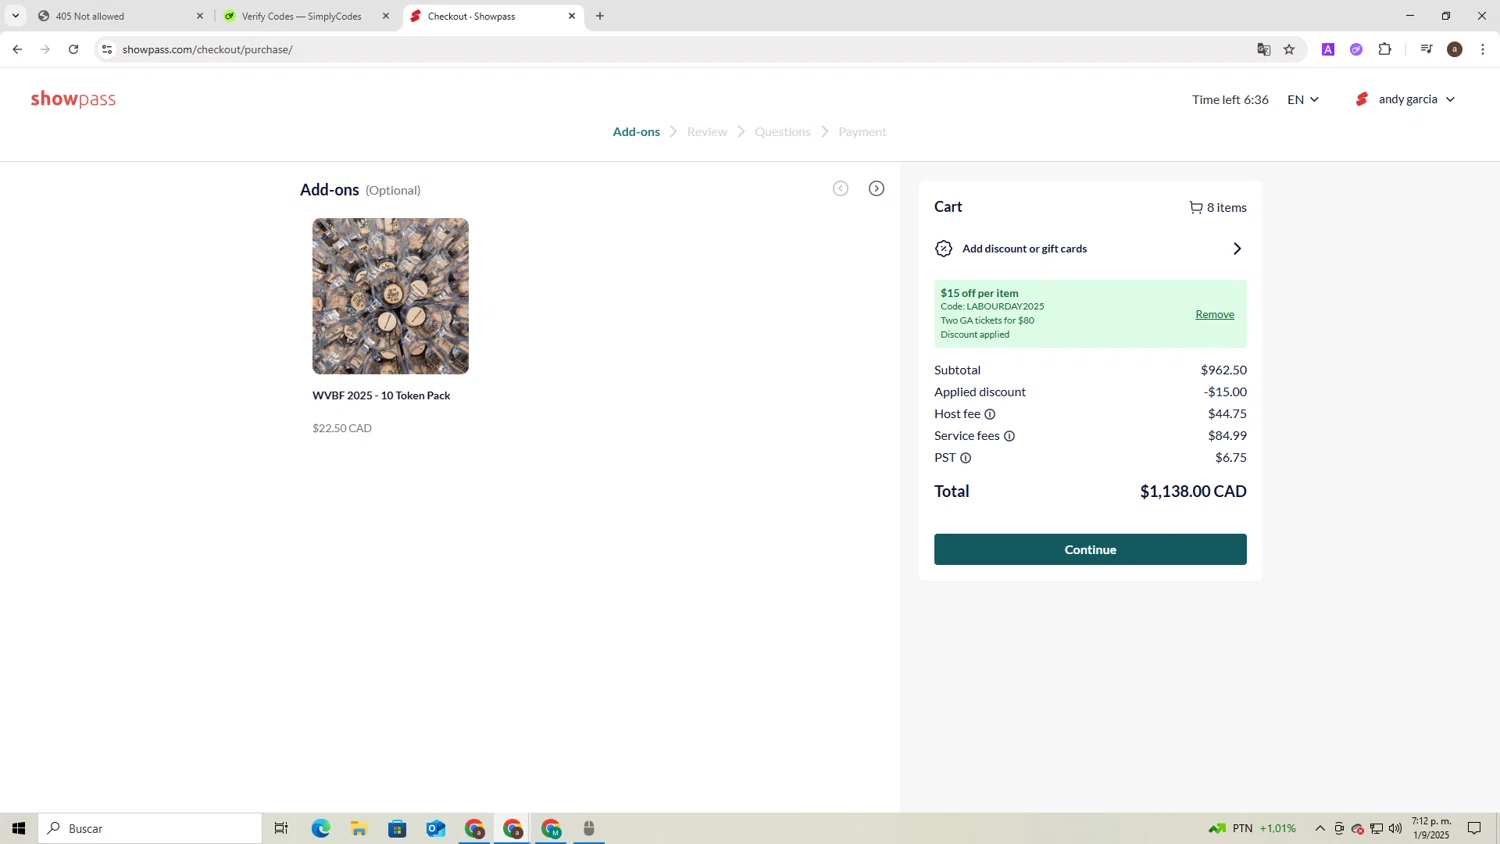Screen dimensions: 1500x844
Task: Click the address bar URL
Action: point(208,49)
